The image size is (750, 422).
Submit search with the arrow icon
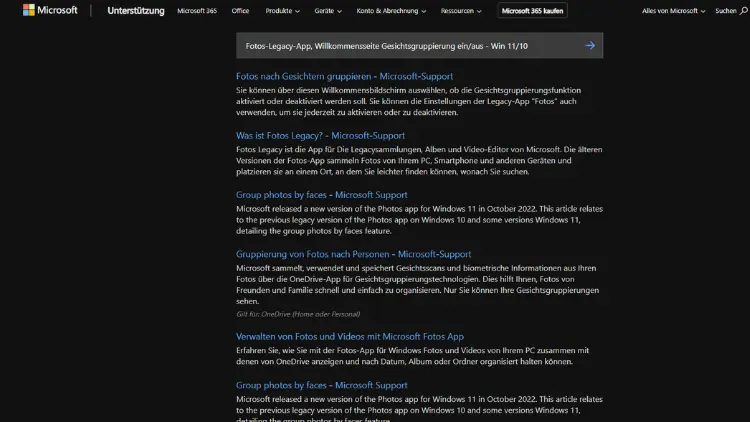pos(590,46)
